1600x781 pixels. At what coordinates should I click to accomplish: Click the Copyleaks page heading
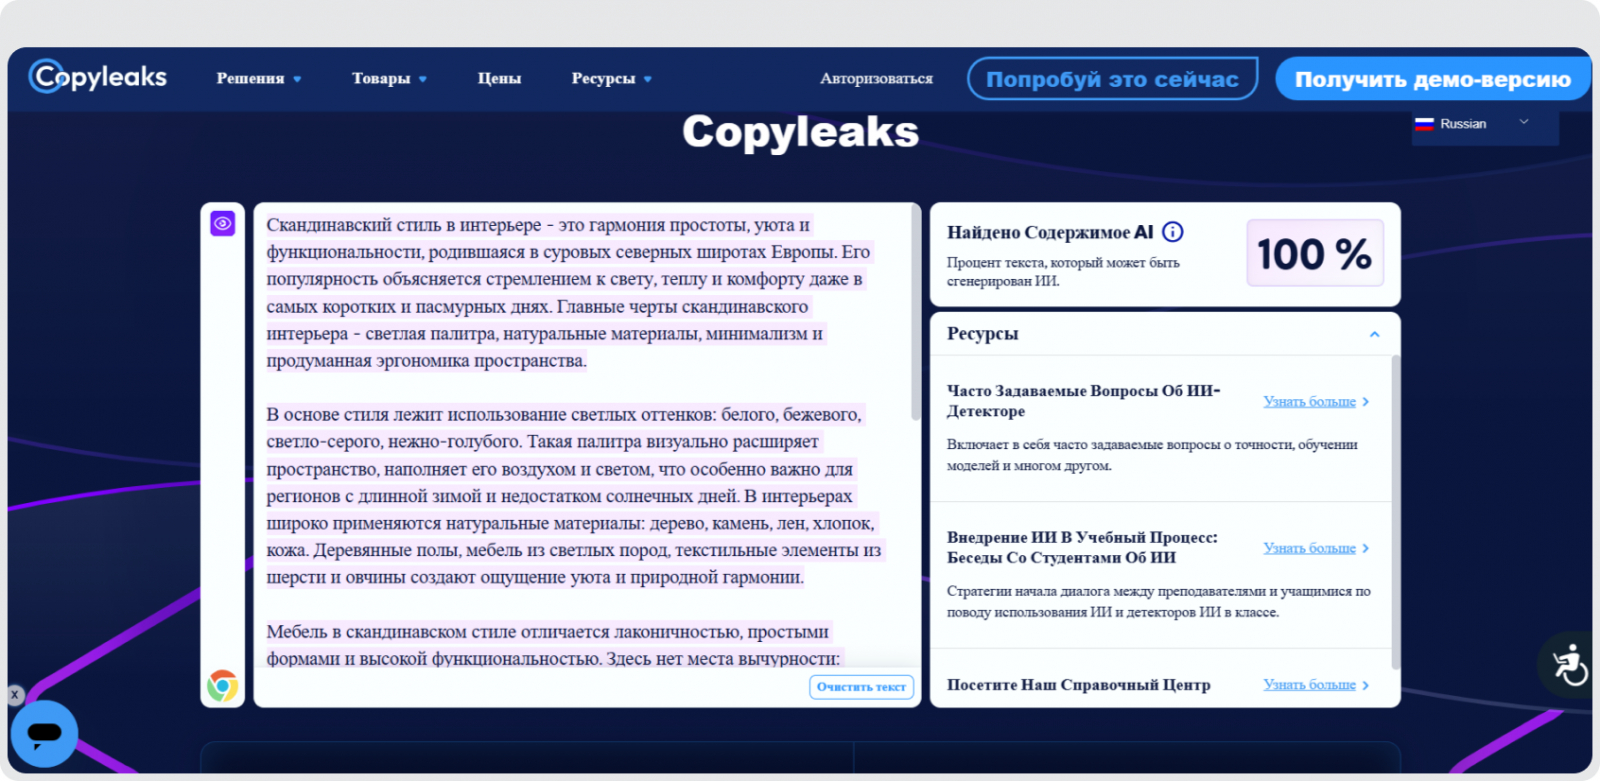(800, 132)
